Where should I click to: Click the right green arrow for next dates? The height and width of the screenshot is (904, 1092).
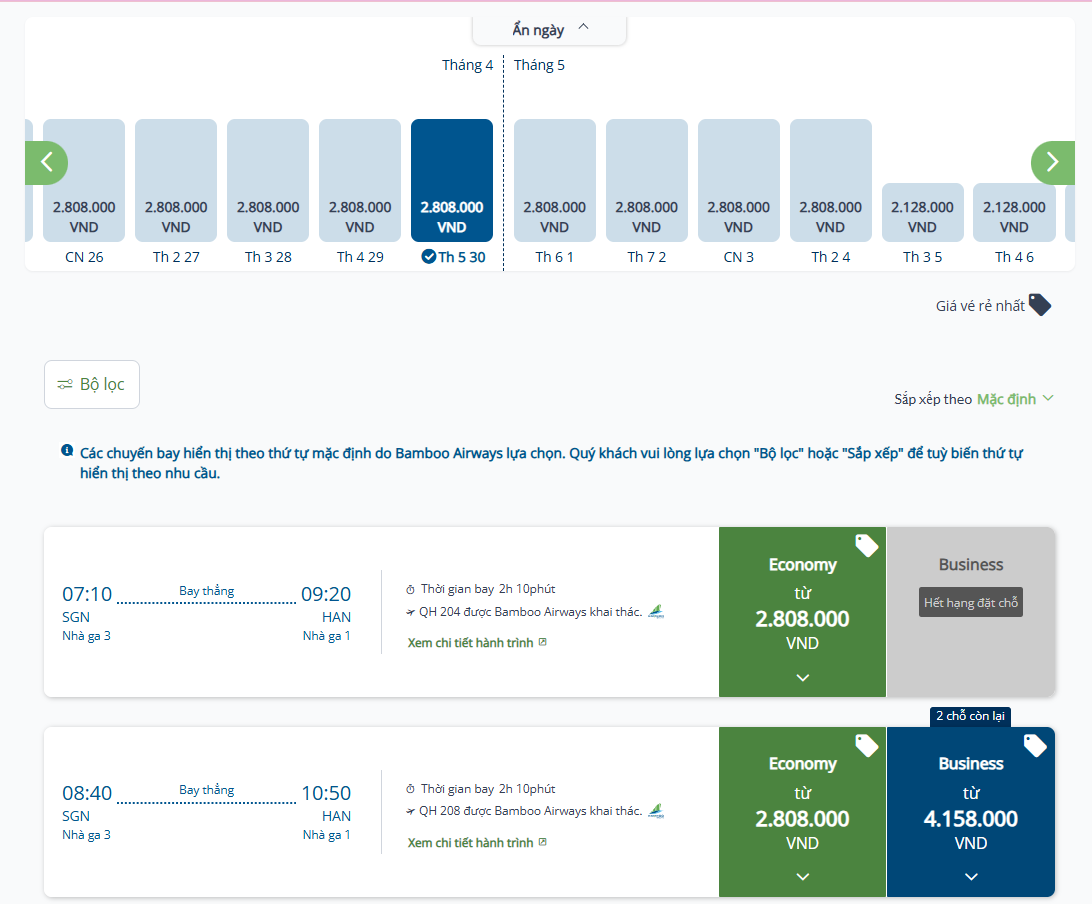pos(1051,162)
